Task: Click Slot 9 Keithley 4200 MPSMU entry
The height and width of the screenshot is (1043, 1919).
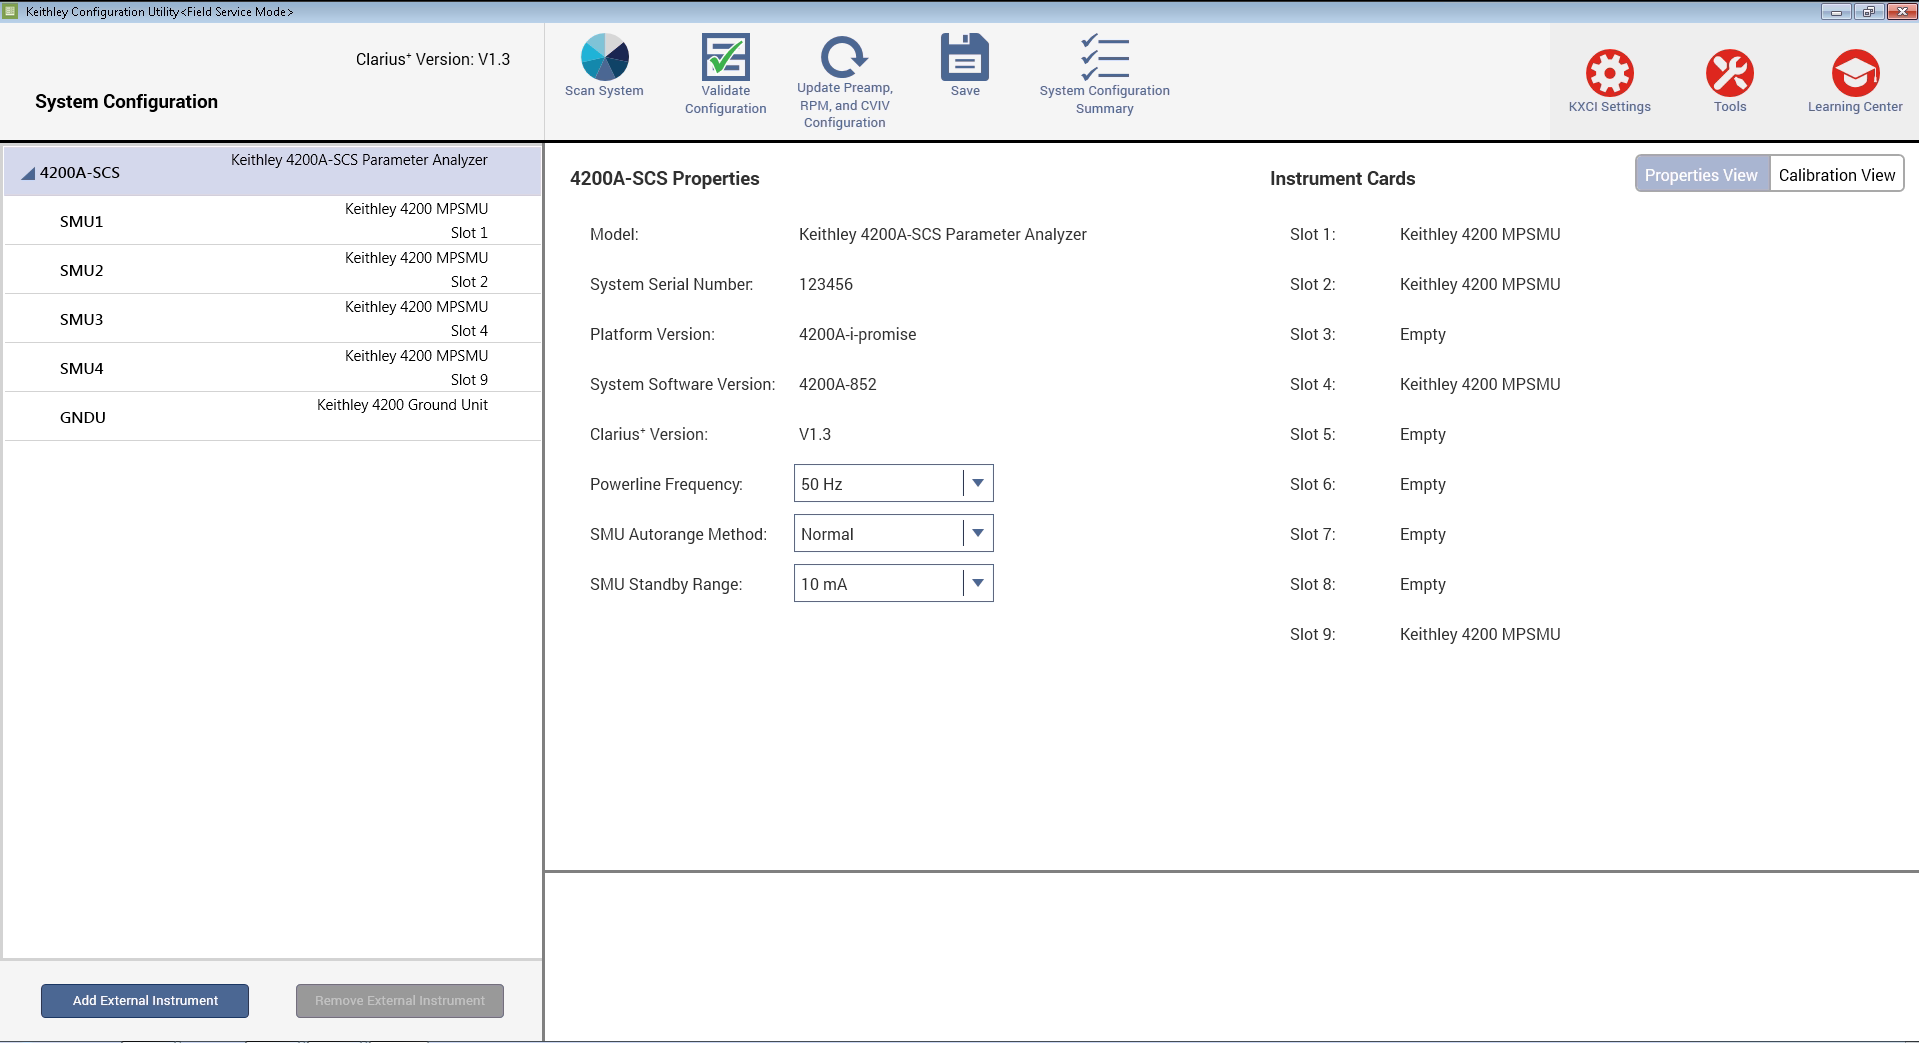Action: pyautogui.click(x=1480, y=634)
